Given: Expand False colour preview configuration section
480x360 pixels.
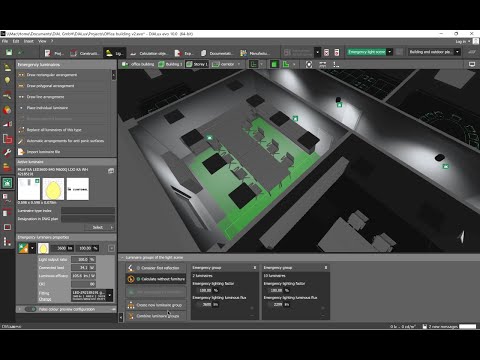Looking at the screenshot, I should 19,309.
